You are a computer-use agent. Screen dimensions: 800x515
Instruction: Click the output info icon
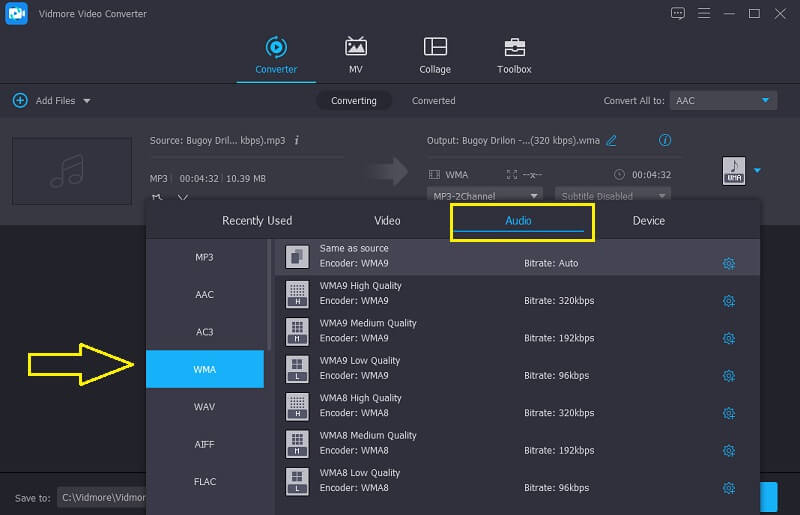pos(665,141)
